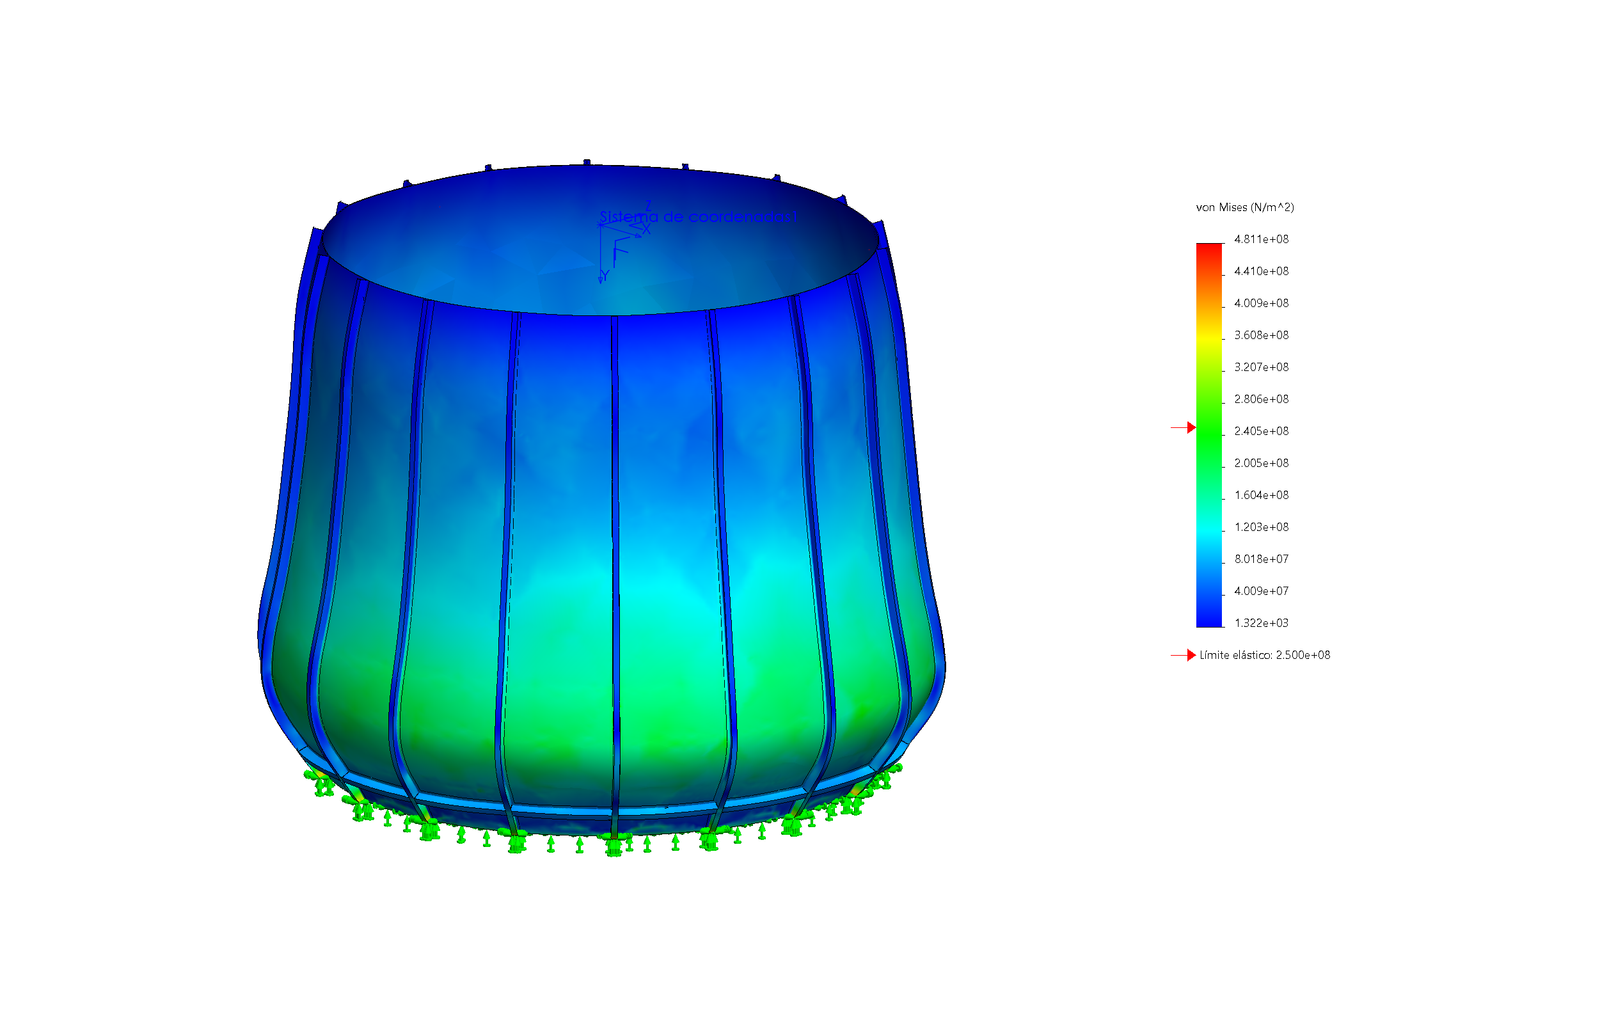Image resolution: width=1600 pixels, height=1028 pixels.
Task: Click legend value 4.009e+07
Action: pos(1261,591)
